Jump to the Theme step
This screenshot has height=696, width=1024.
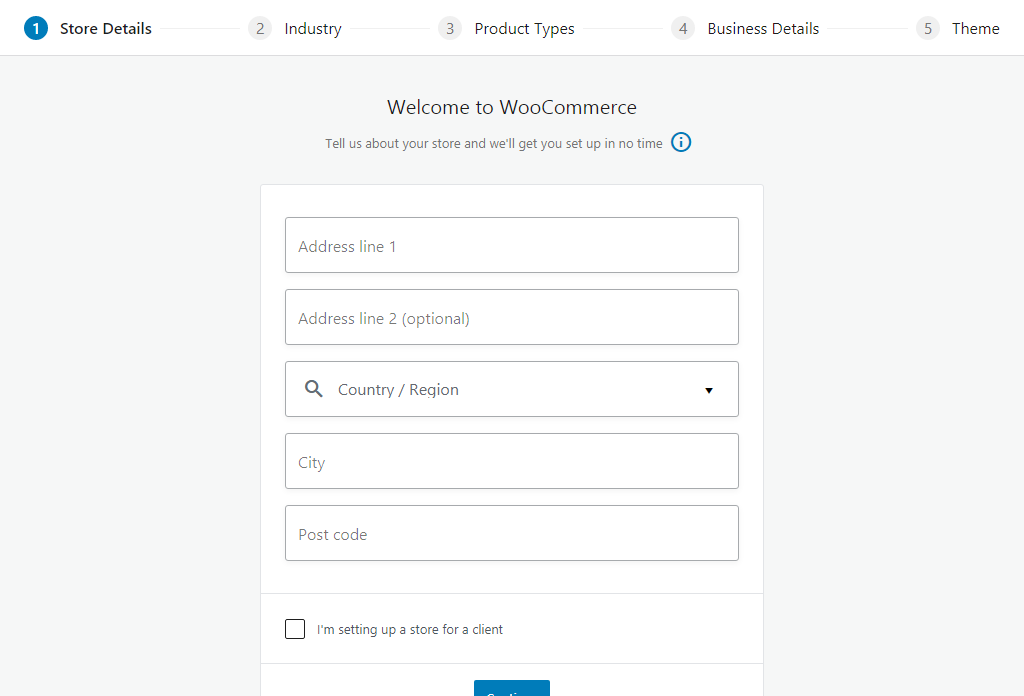pyautogui.click(x=975, y=29)
